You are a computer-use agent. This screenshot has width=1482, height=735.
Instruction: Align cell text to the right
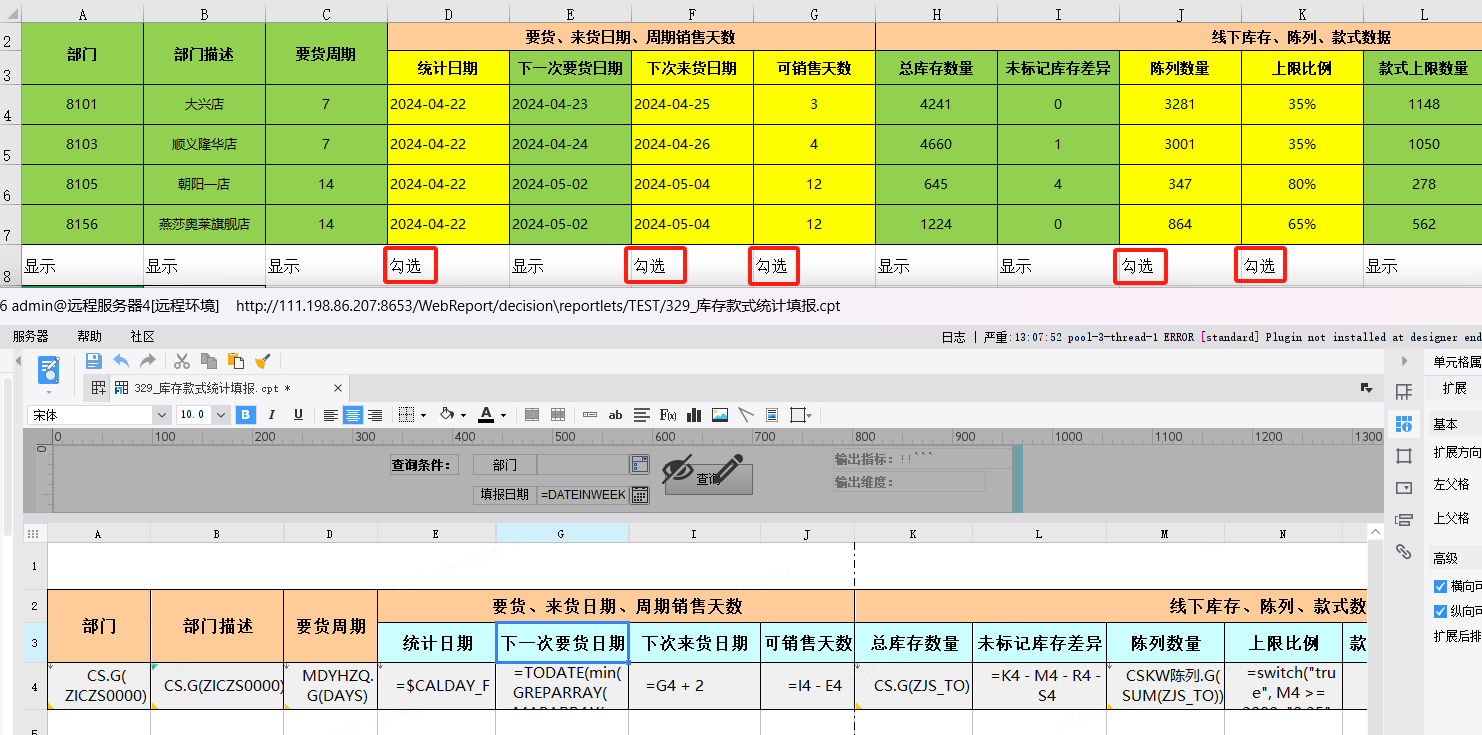(x=375, y=415)
